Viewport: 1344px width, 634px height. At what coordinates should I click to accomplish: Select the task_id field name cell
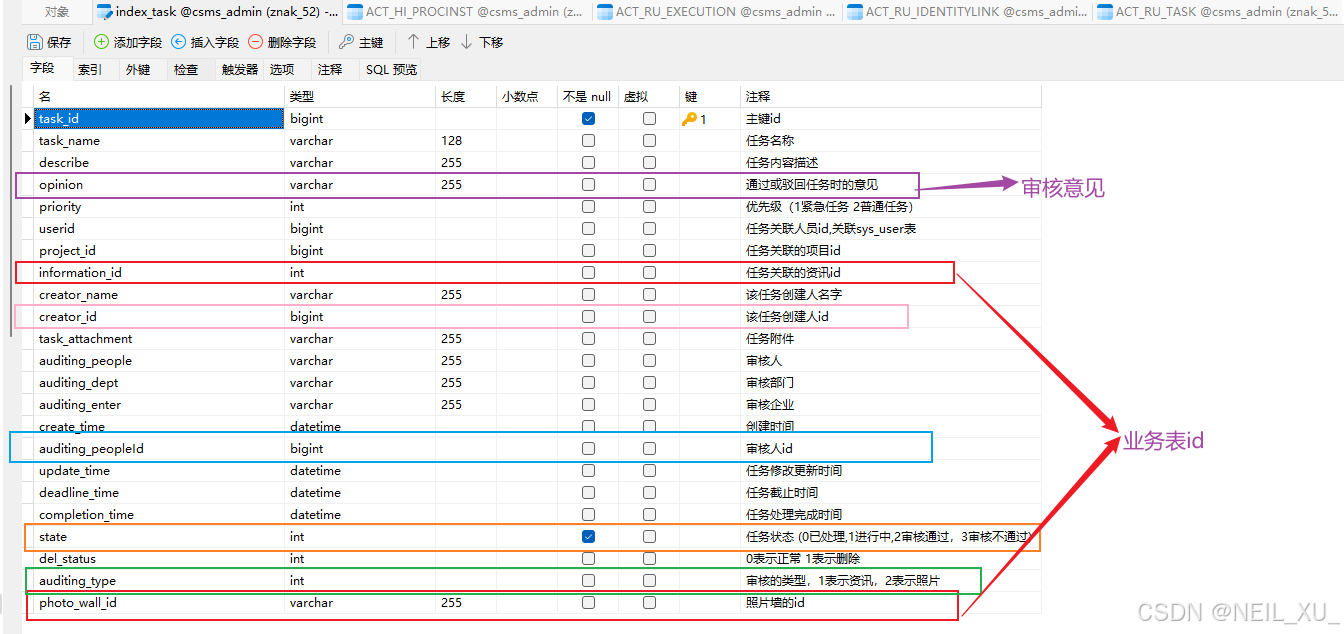coord(159,118)
